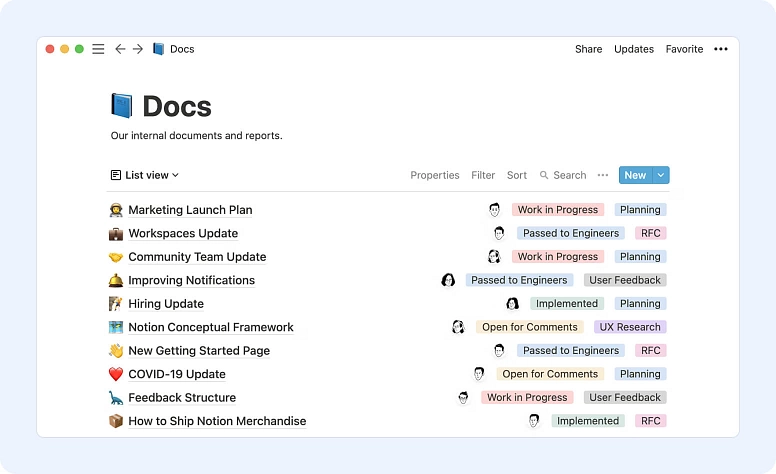Open the Sort options
Image resolution: width=776 pixels, height=474 pixels.
(517, 175)
